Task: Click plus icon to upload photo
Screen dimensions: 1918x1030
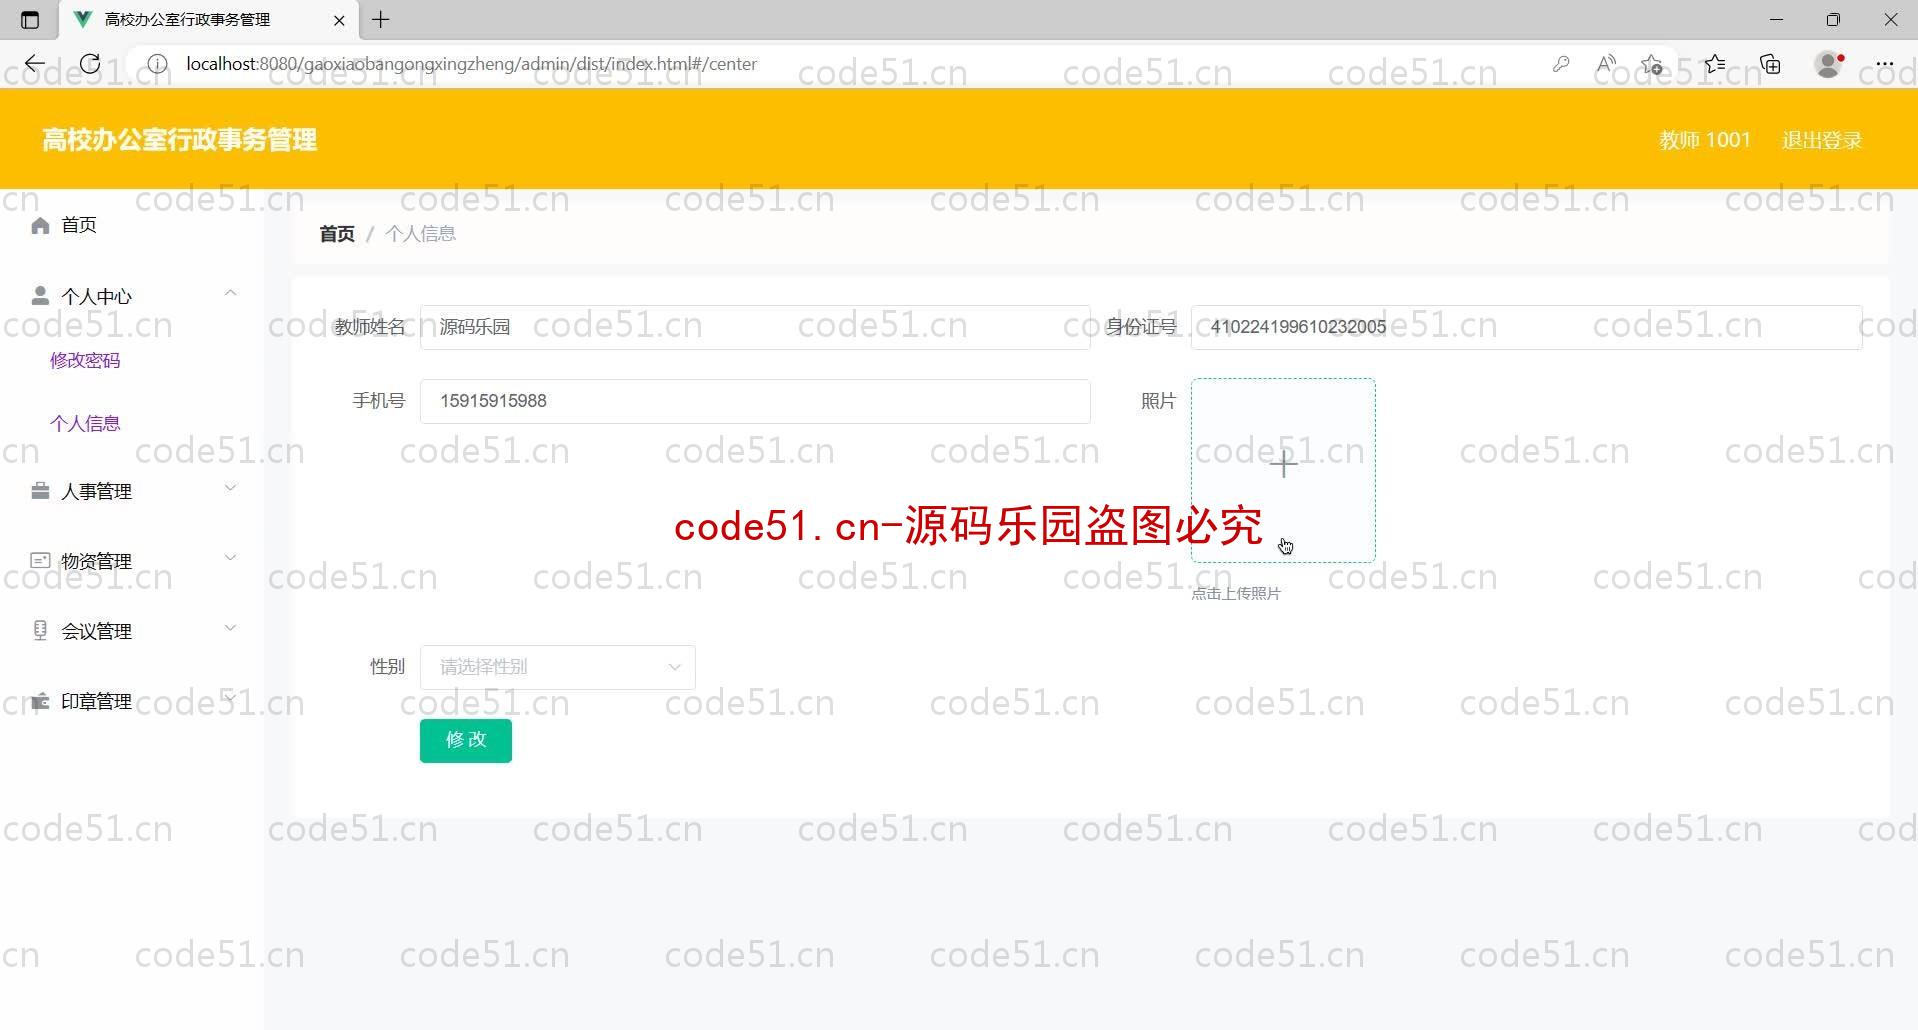Action: point(1283,464)
